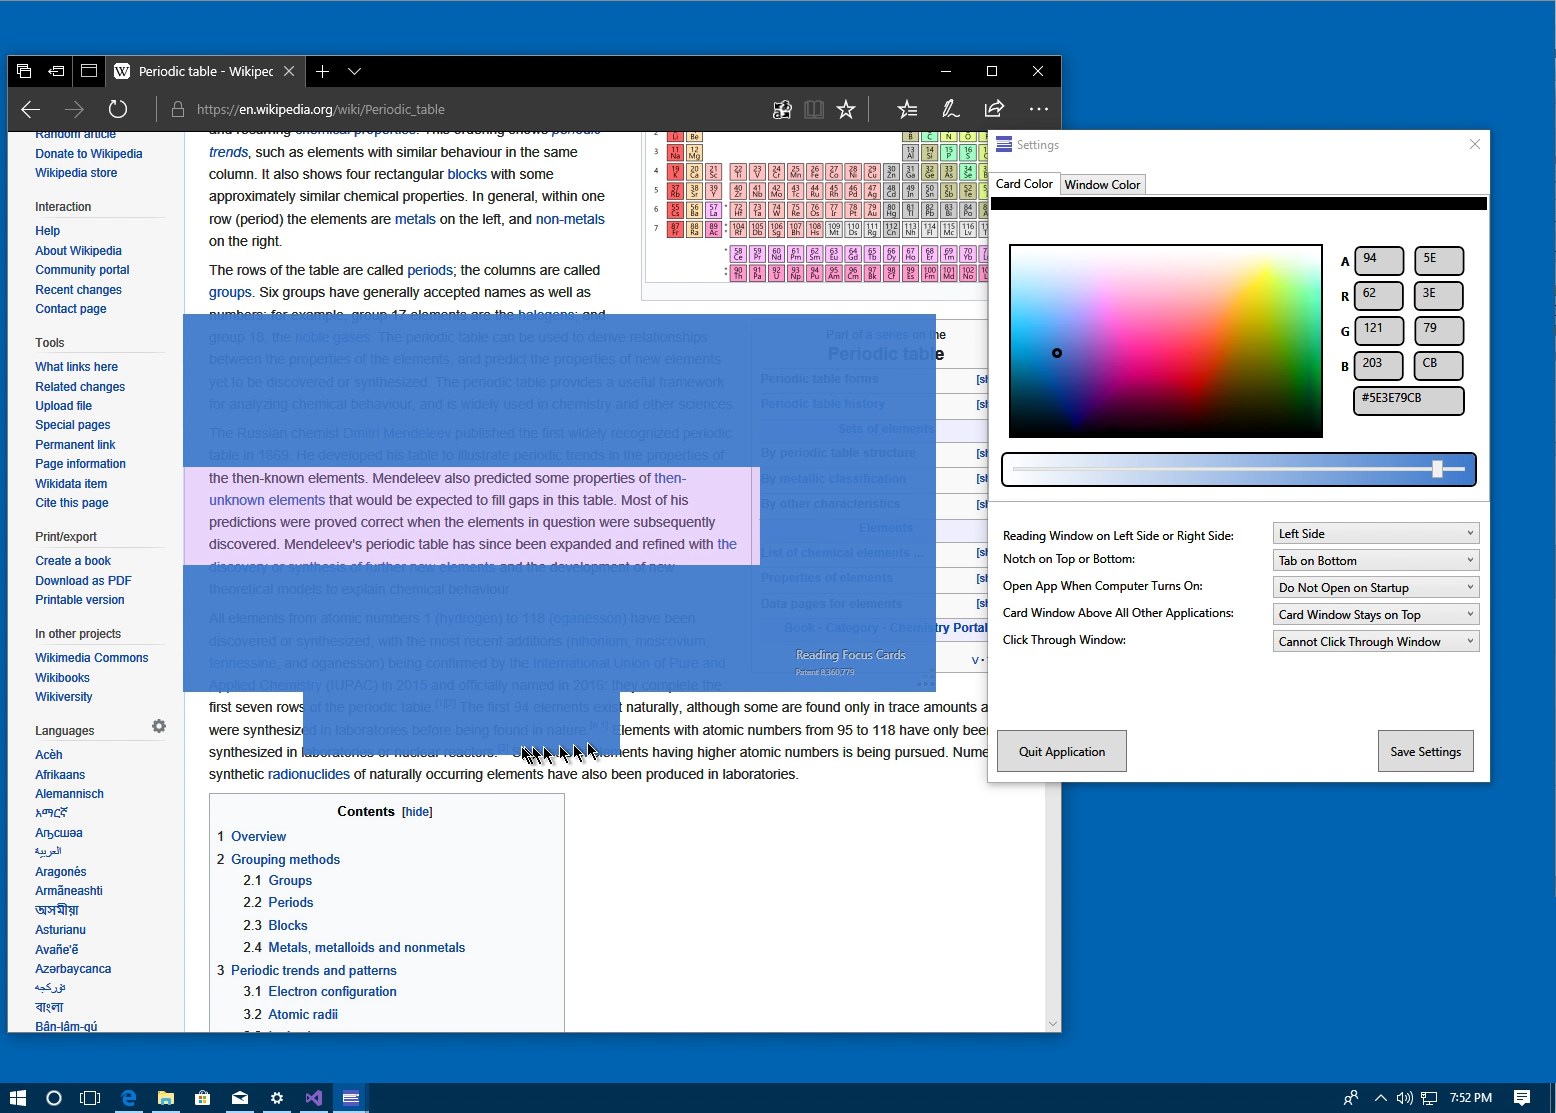Viewport: 1556px width, 1113px height.
Task: Click the Edge address bar URL
Action: coord(321,109)
